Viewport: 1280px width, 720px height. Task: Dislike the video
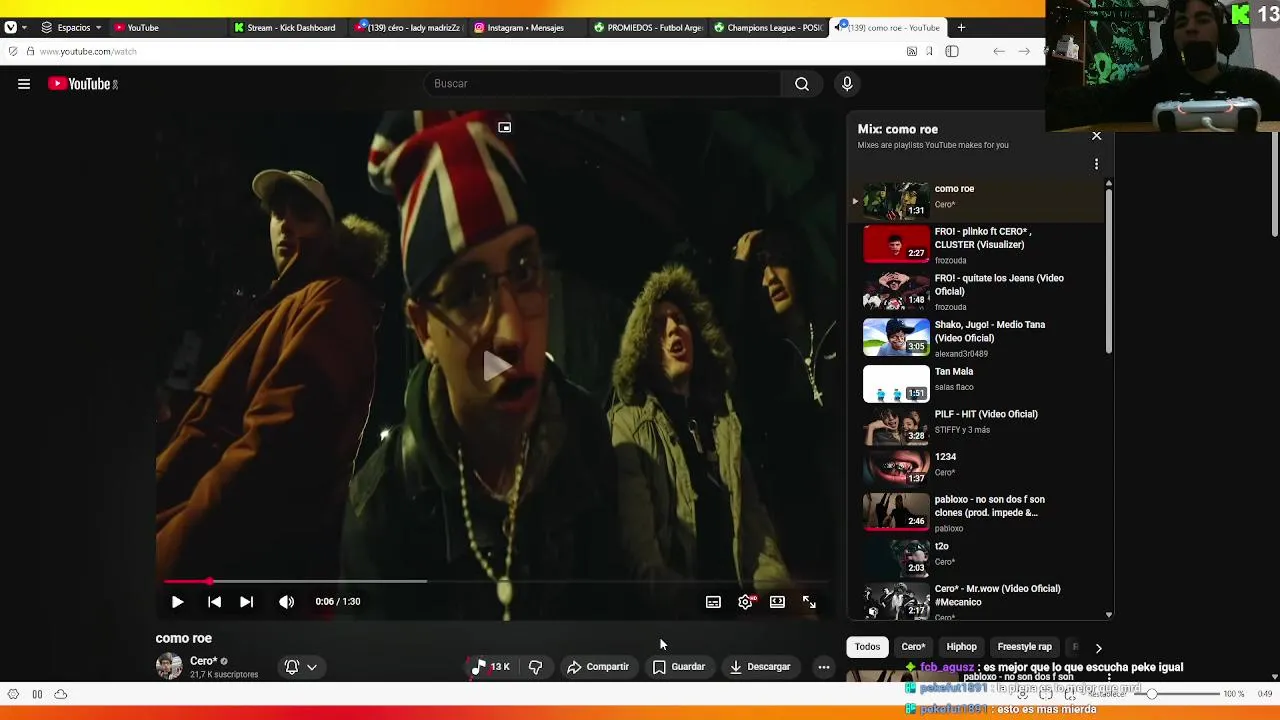click(536, 667)
